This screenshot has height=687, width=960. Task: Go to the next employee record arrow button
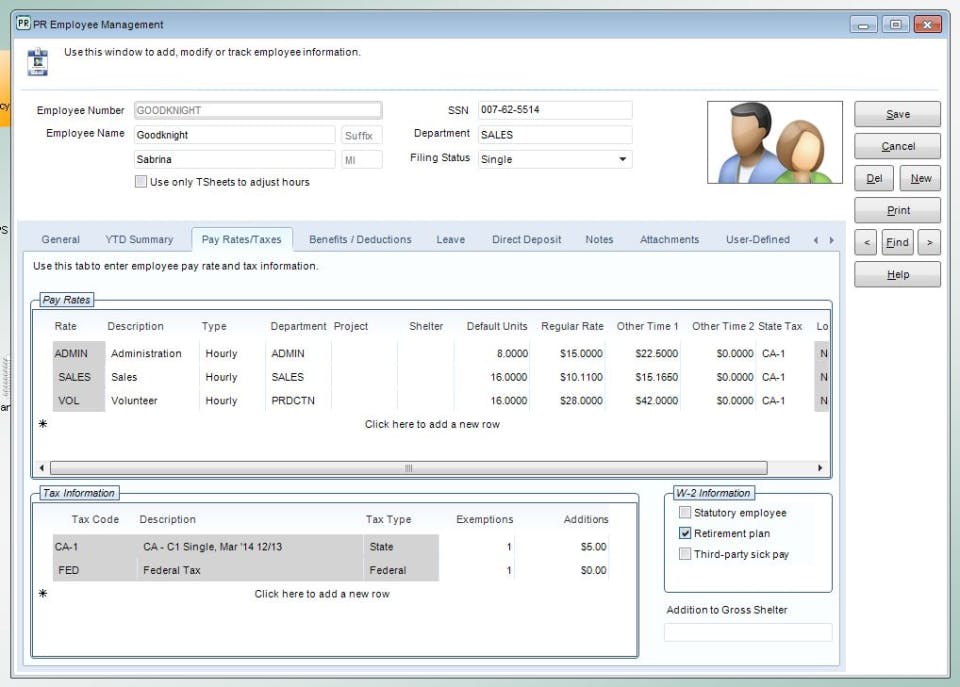[x=929, y=242]
